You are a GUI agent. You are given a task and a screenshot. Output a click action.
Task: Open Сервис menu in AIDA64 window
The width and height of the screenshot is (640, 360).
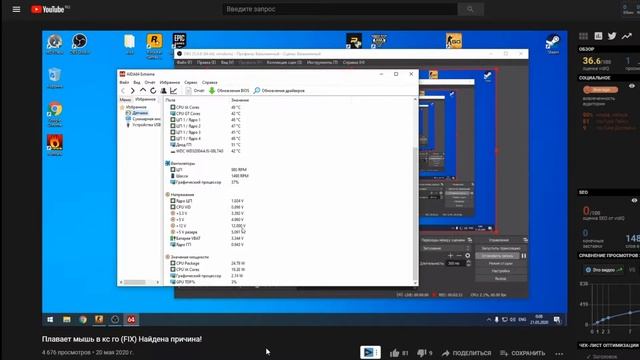pyautogui.click(x=190, y=82)
